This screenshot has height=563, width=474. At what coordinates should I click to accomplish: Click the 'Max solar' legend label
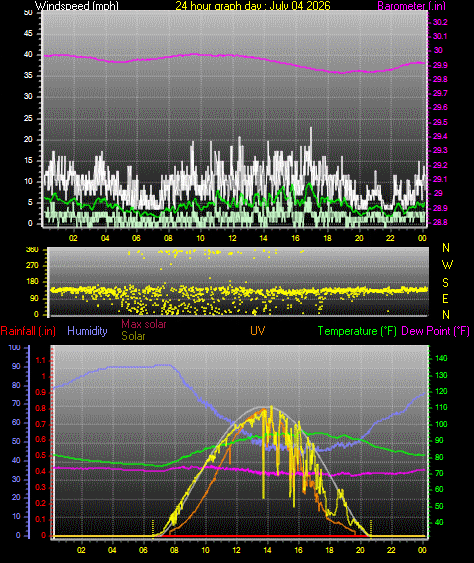[x=144, y=324]
